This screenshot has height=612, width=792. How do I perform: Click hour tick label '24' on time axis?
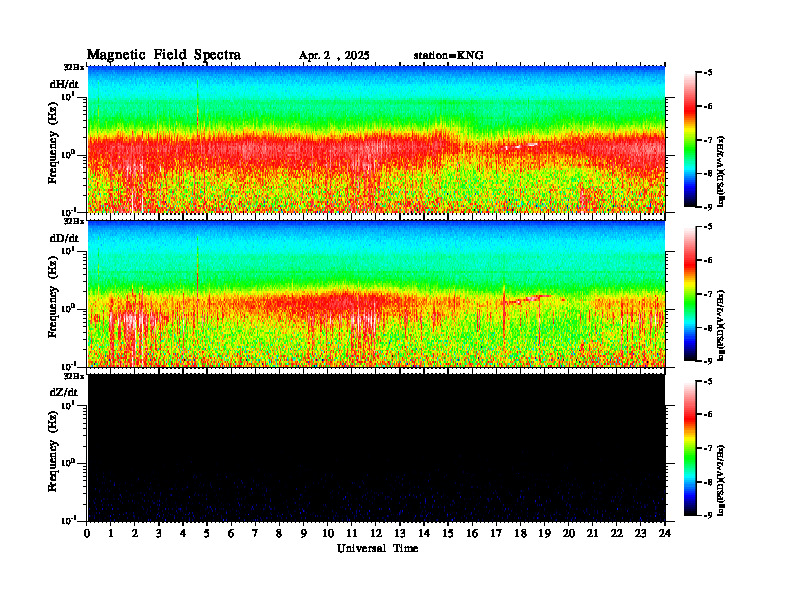(x=665, y=533)
